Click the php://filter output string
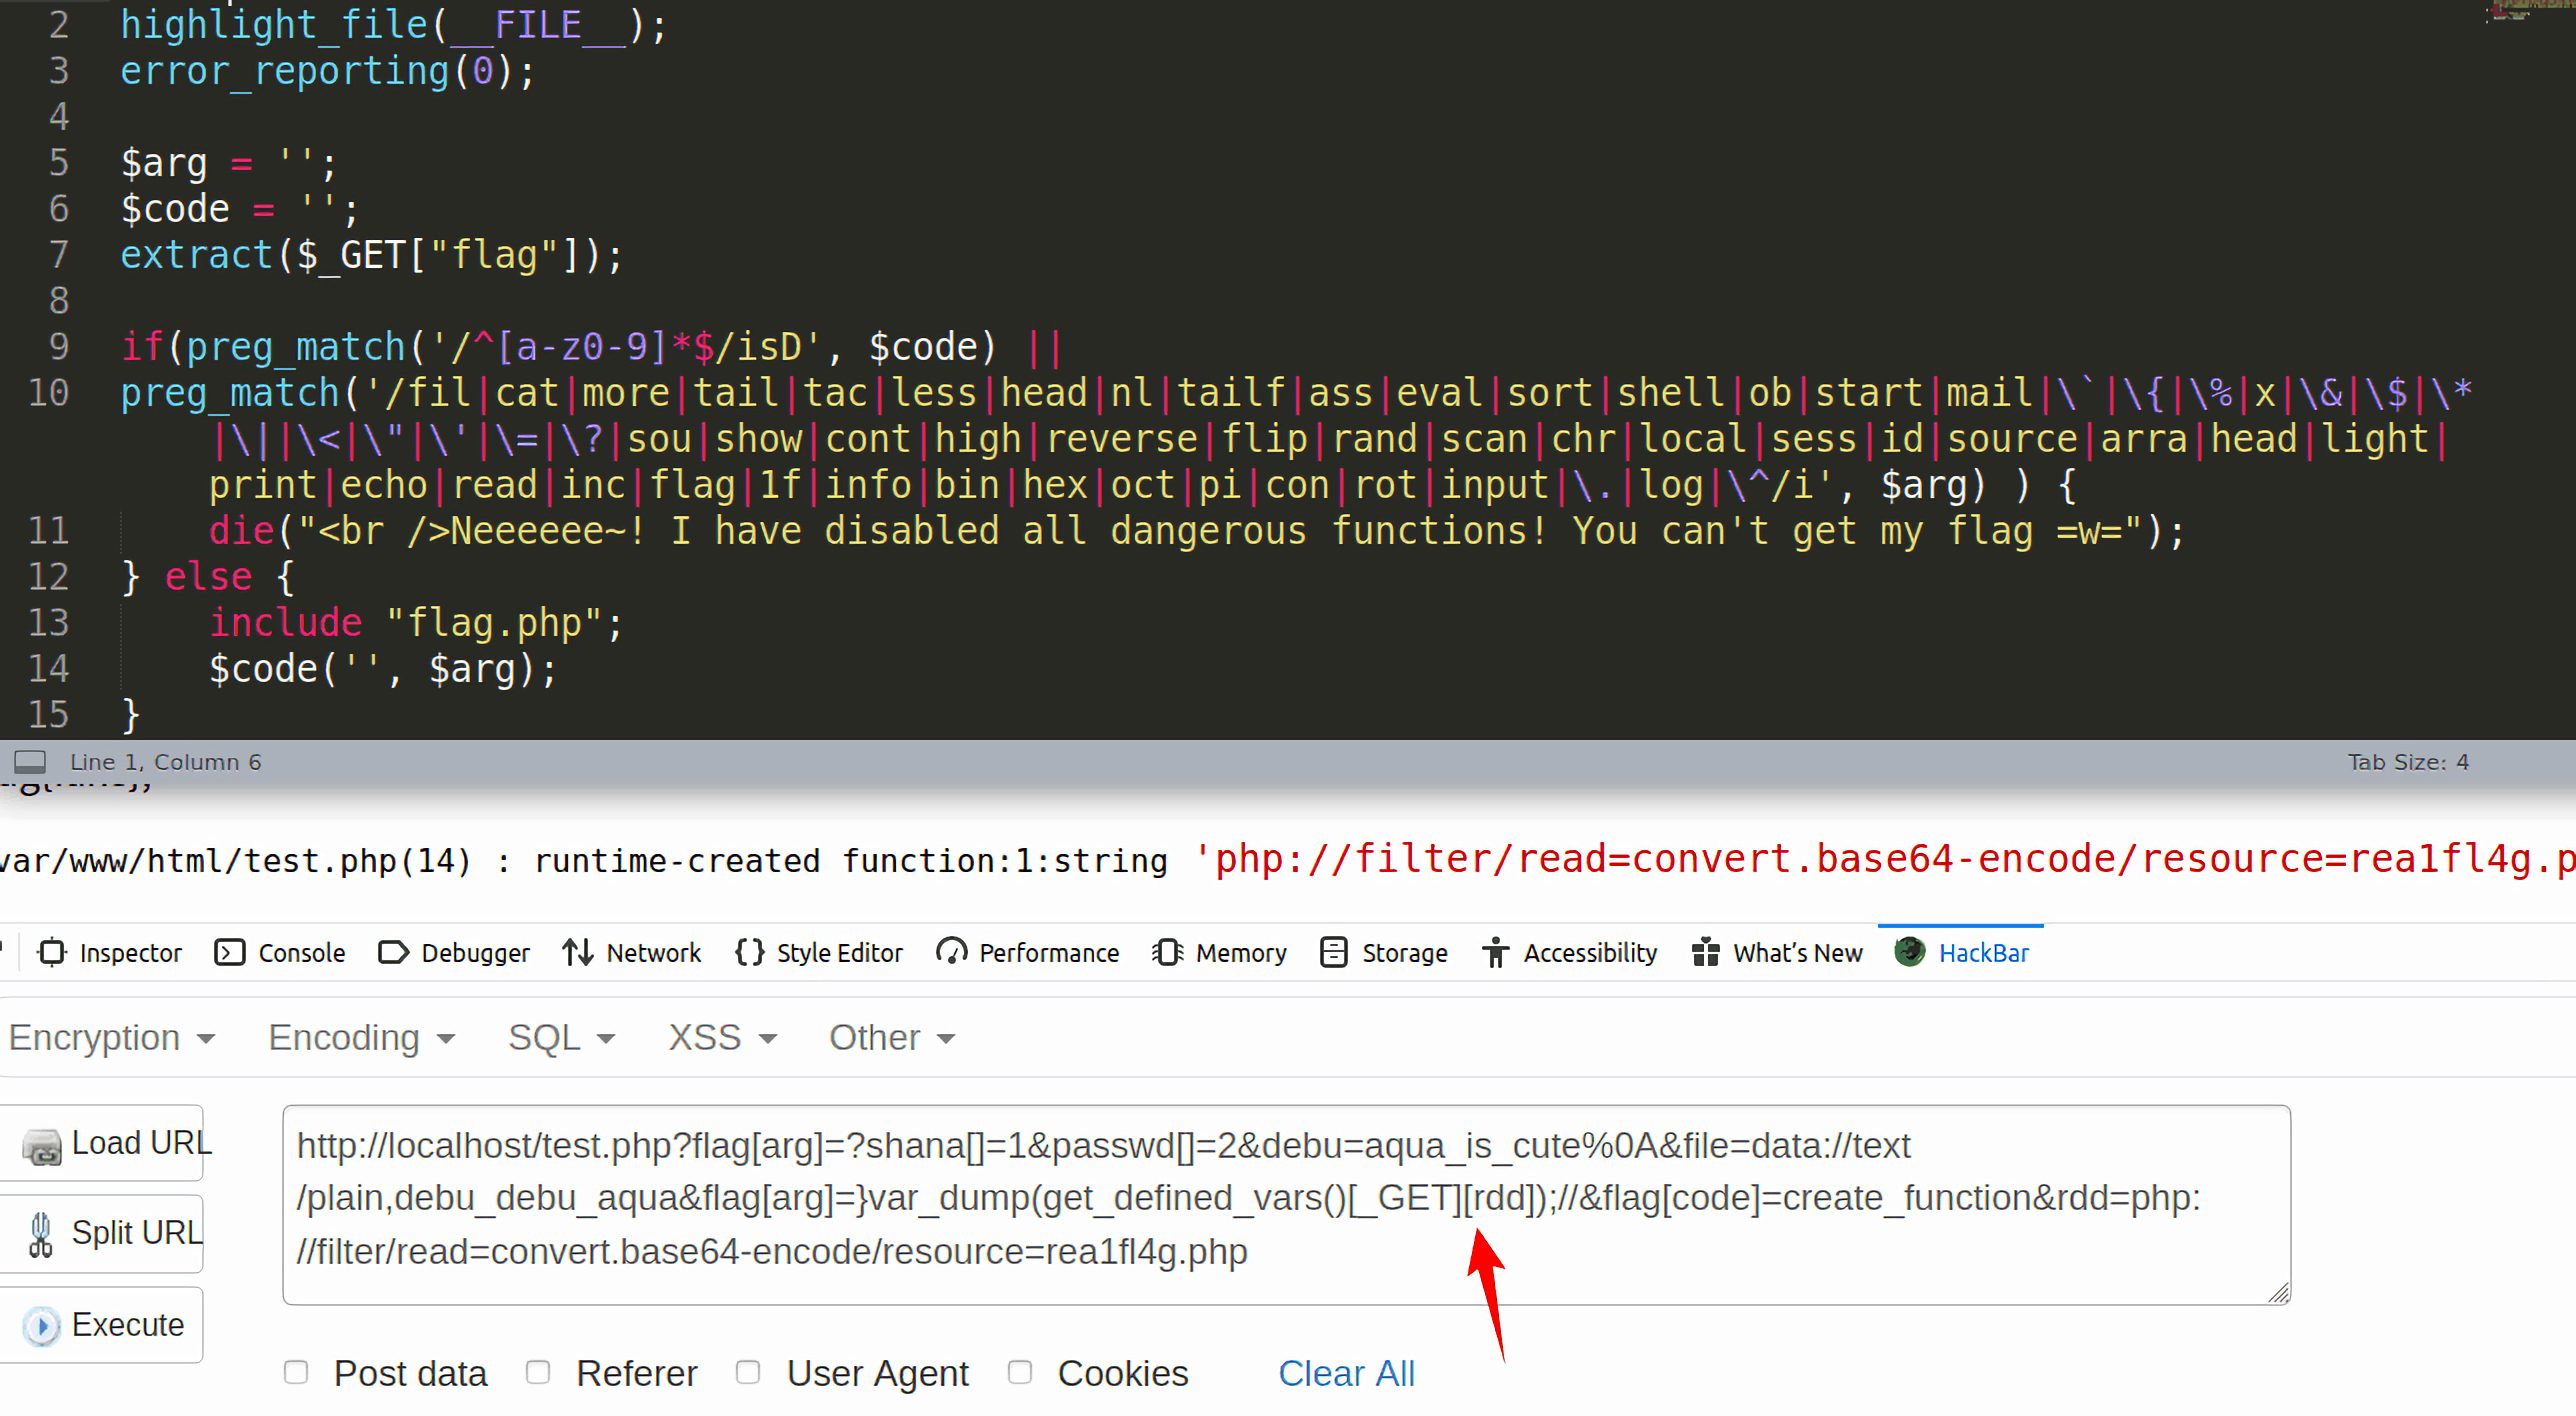This screenshot has height=1416, width=2576. tap(1885, 858)
